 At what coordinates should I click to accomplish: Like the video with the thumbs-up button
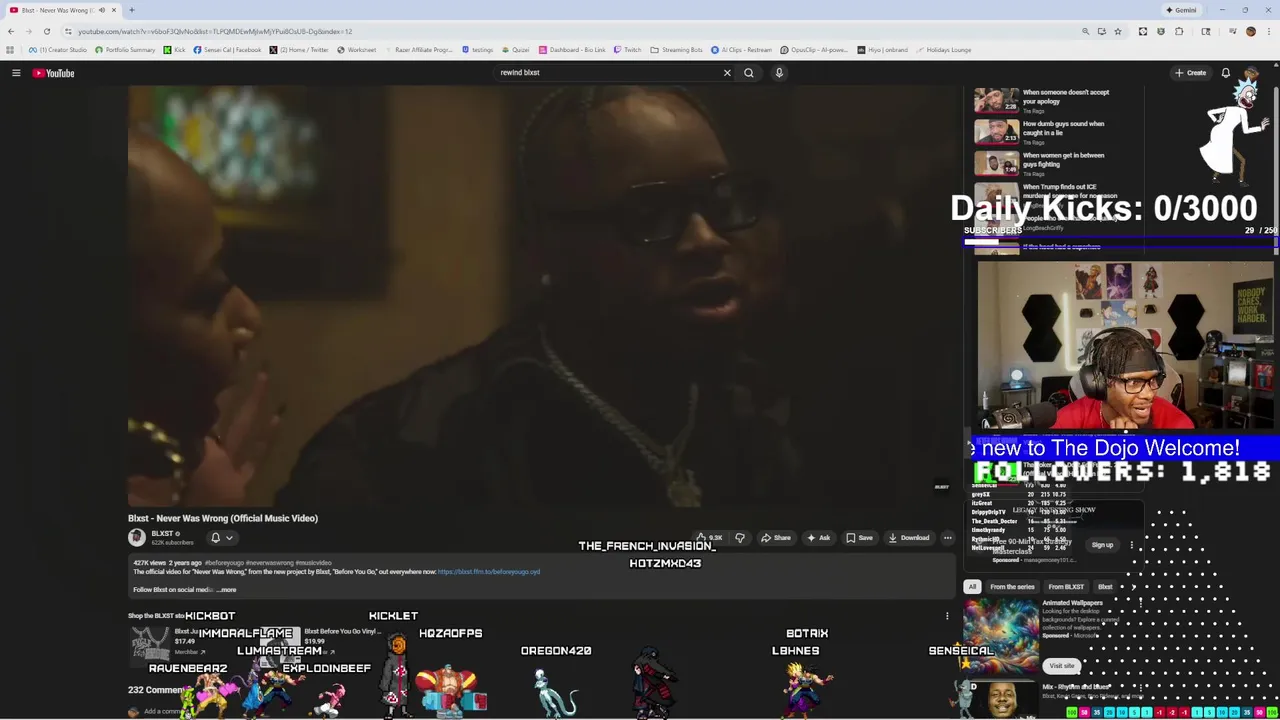[x=709, y=538]
